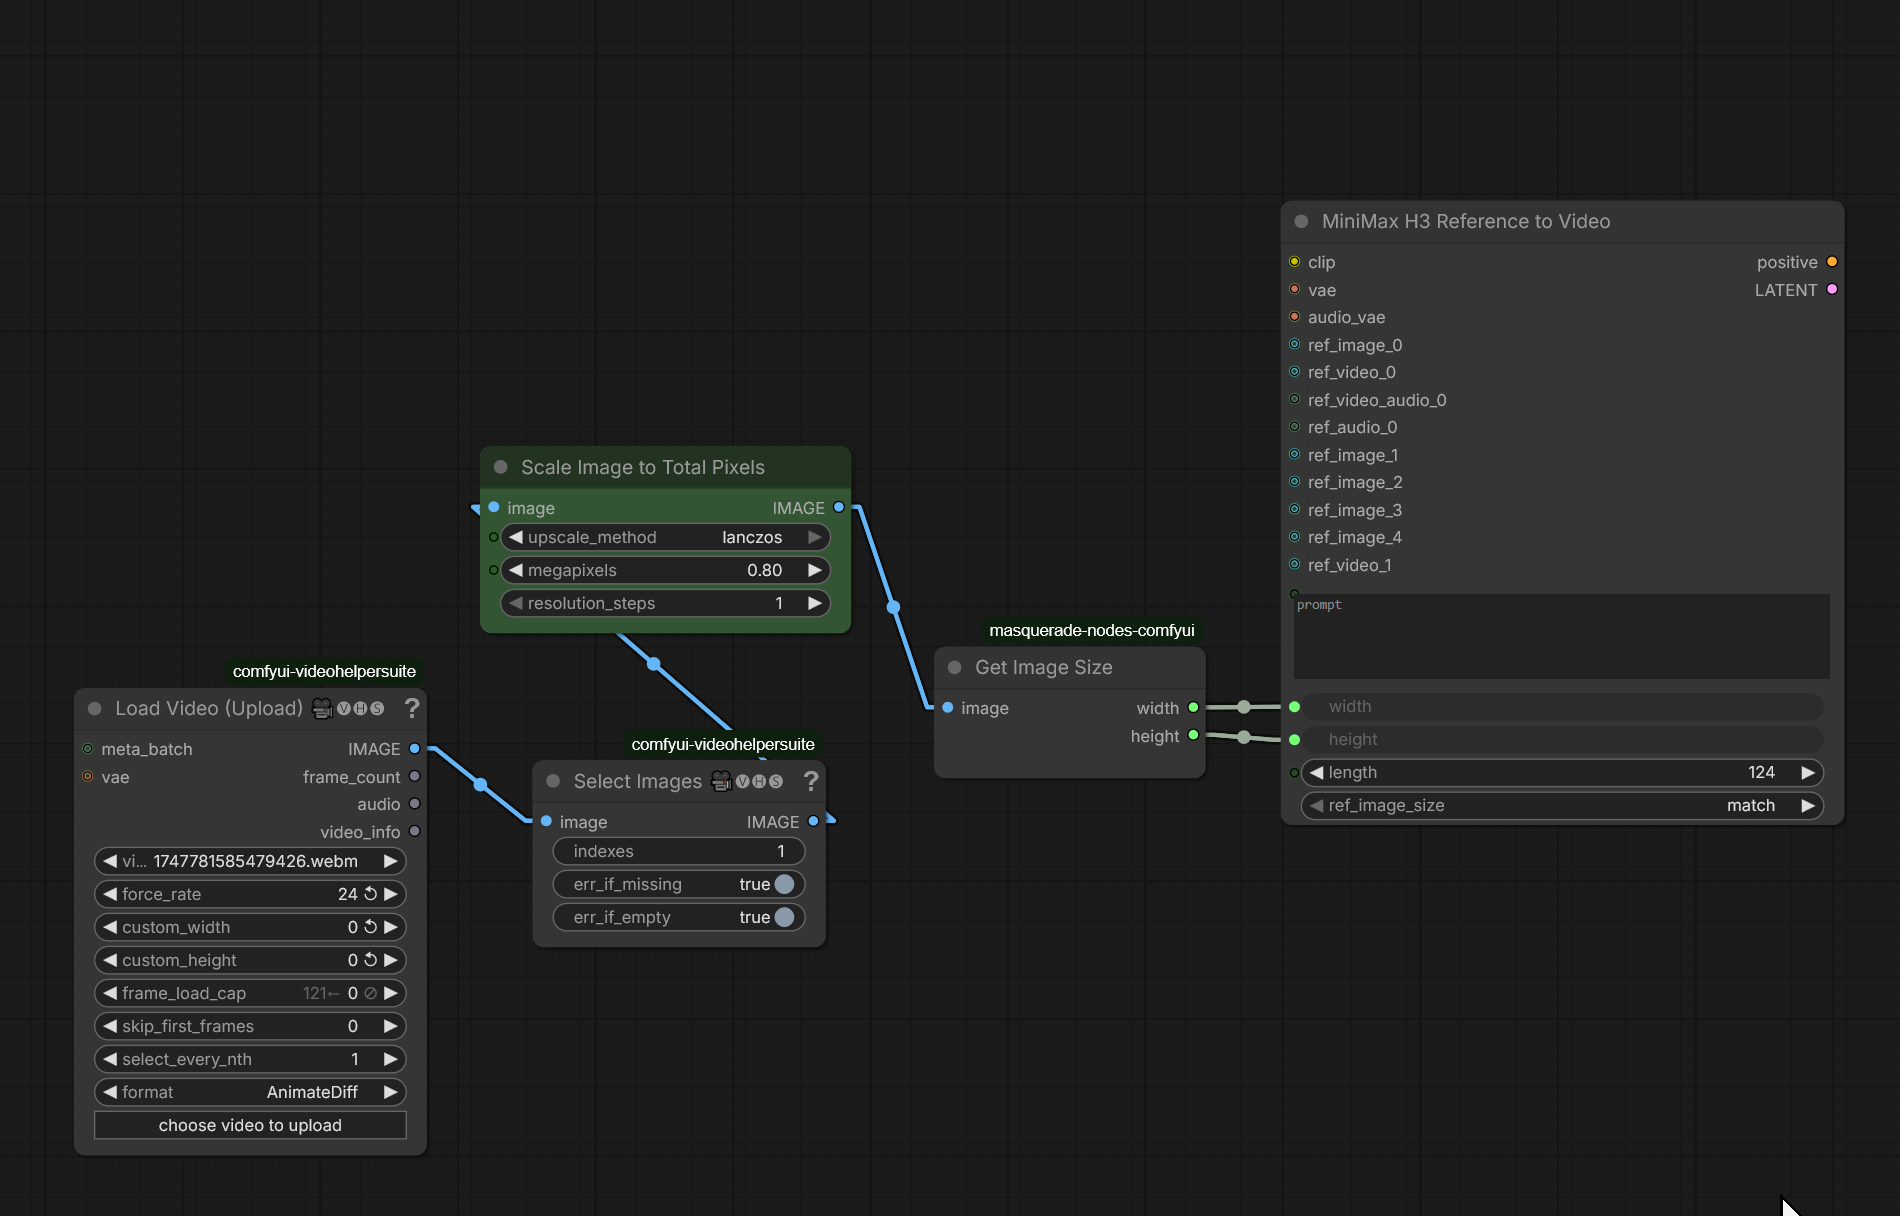Viewport: 1900px width, 1216px height.
Task: Collapse the Scale Image to Total Pixels node
Action: coord(501,467)
